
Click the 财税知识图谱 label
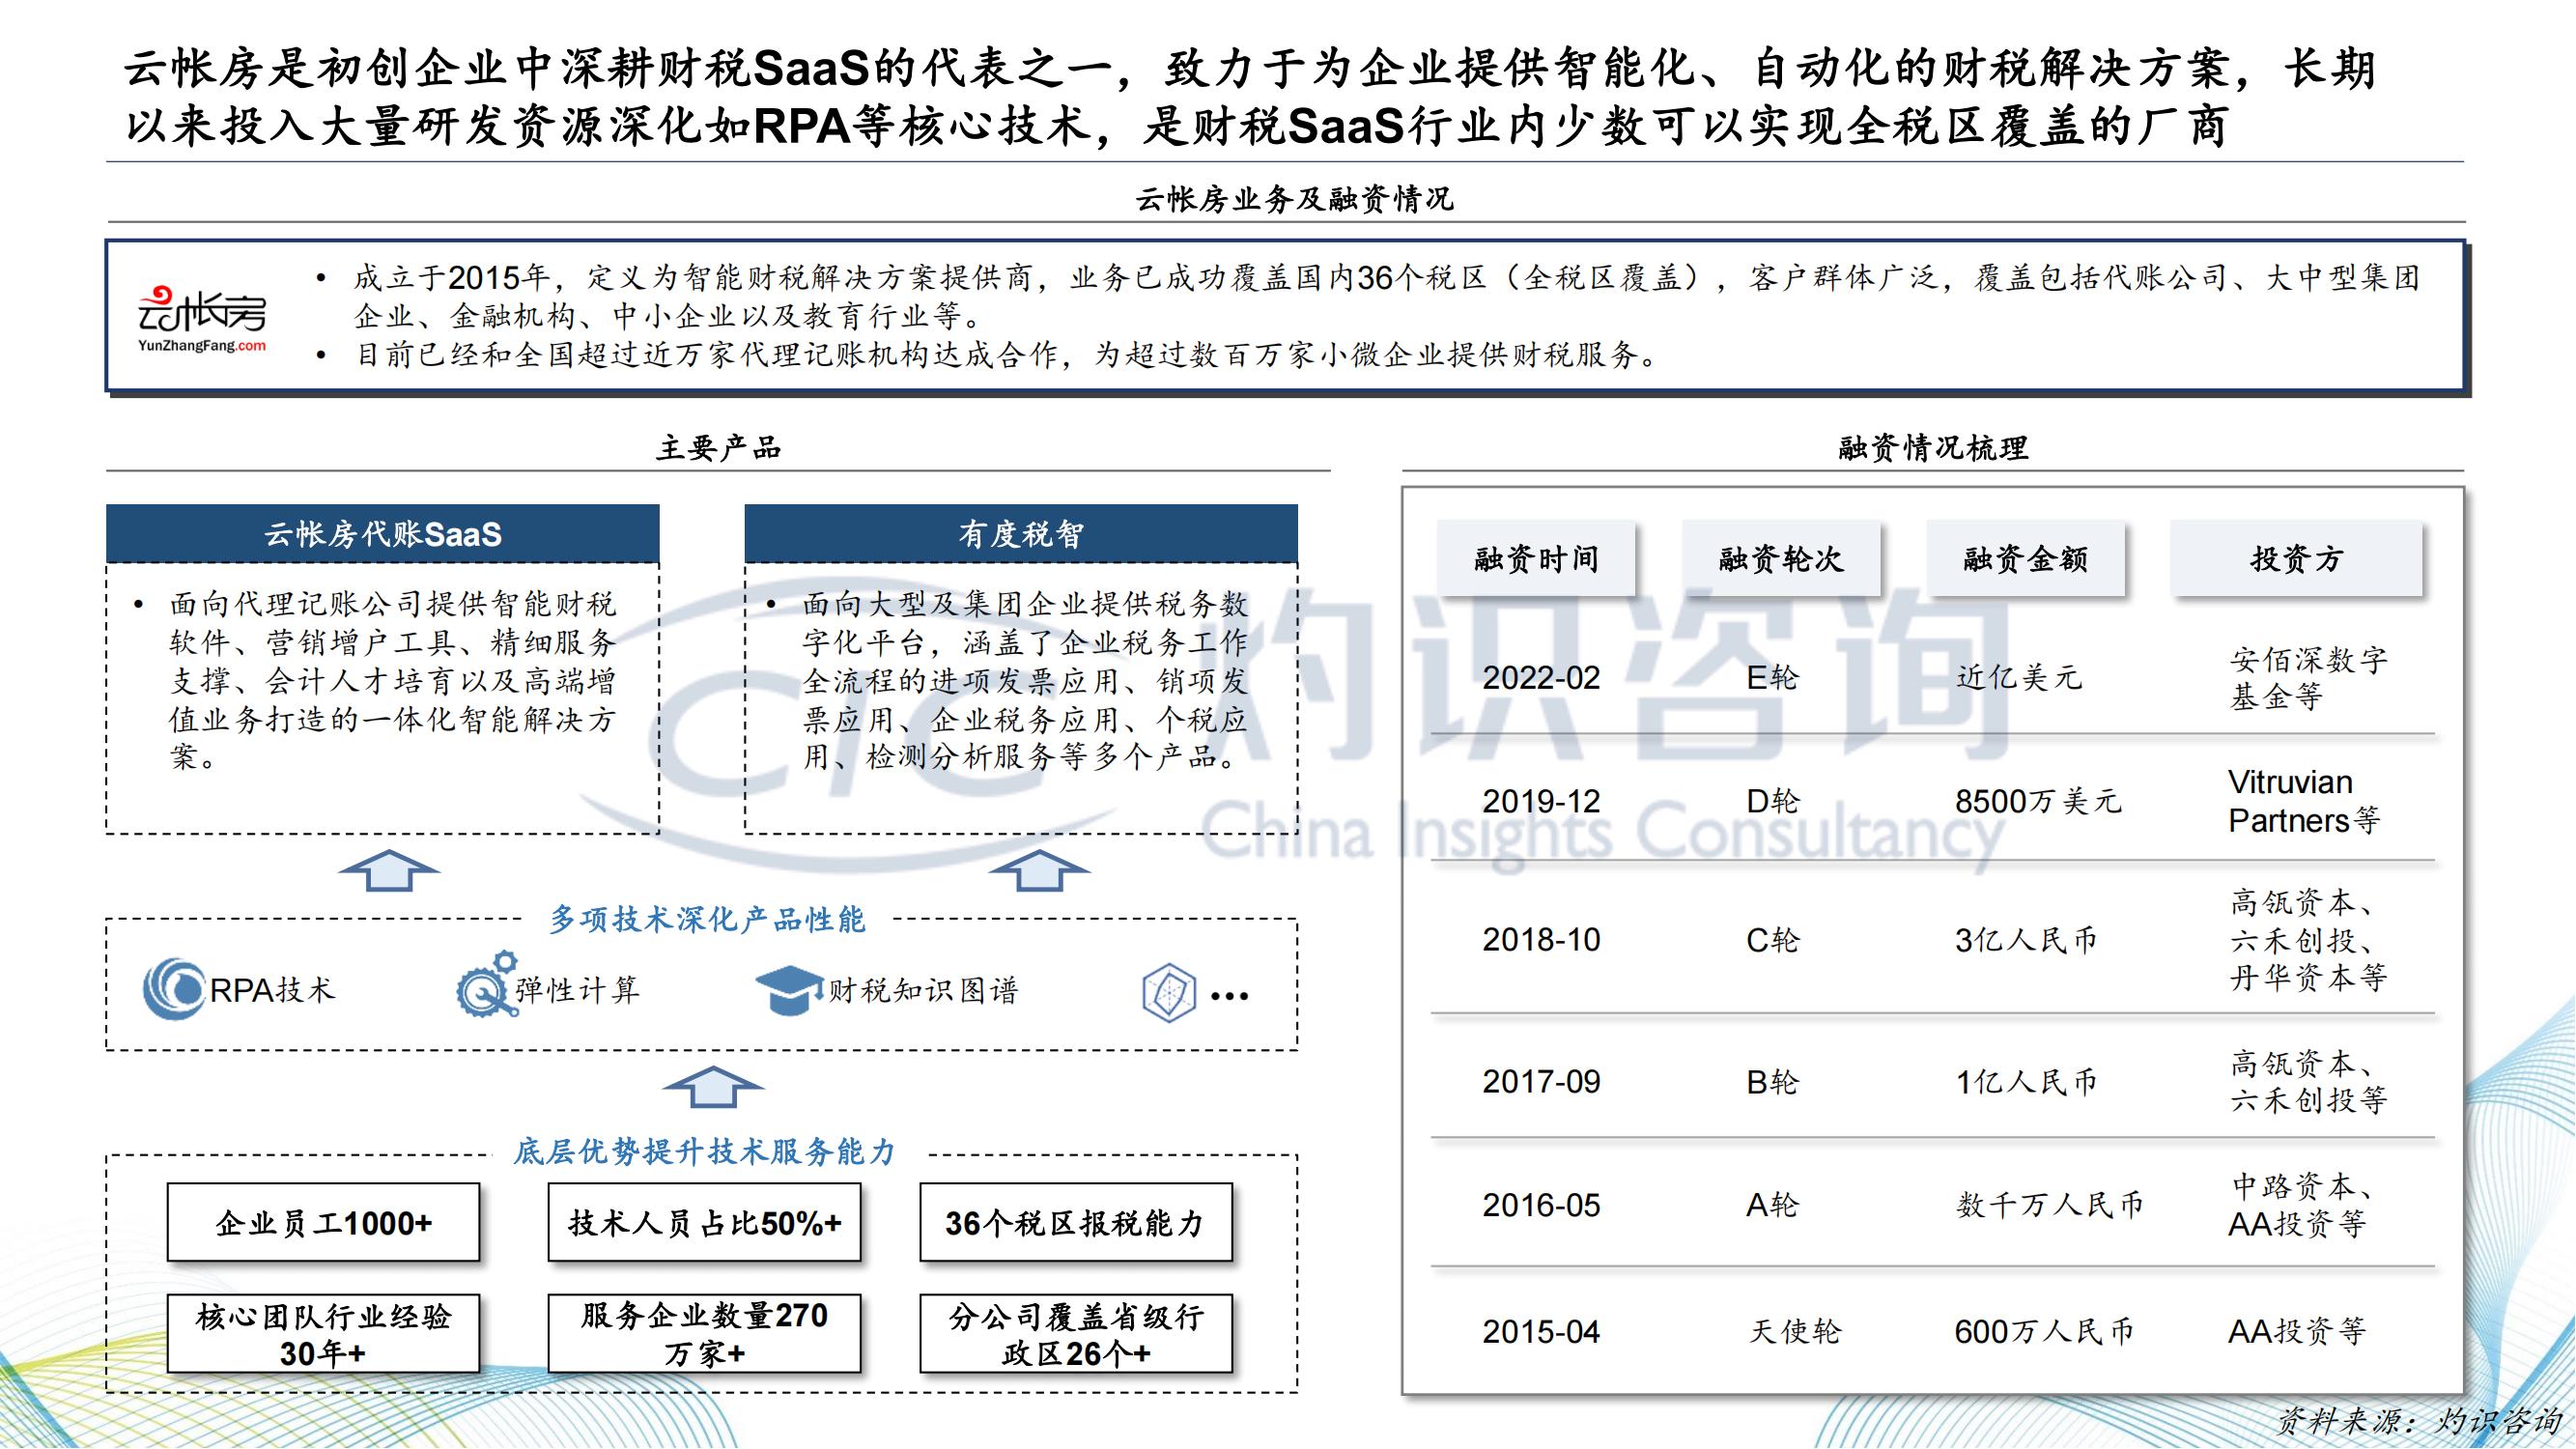click(x=923, y=990)
